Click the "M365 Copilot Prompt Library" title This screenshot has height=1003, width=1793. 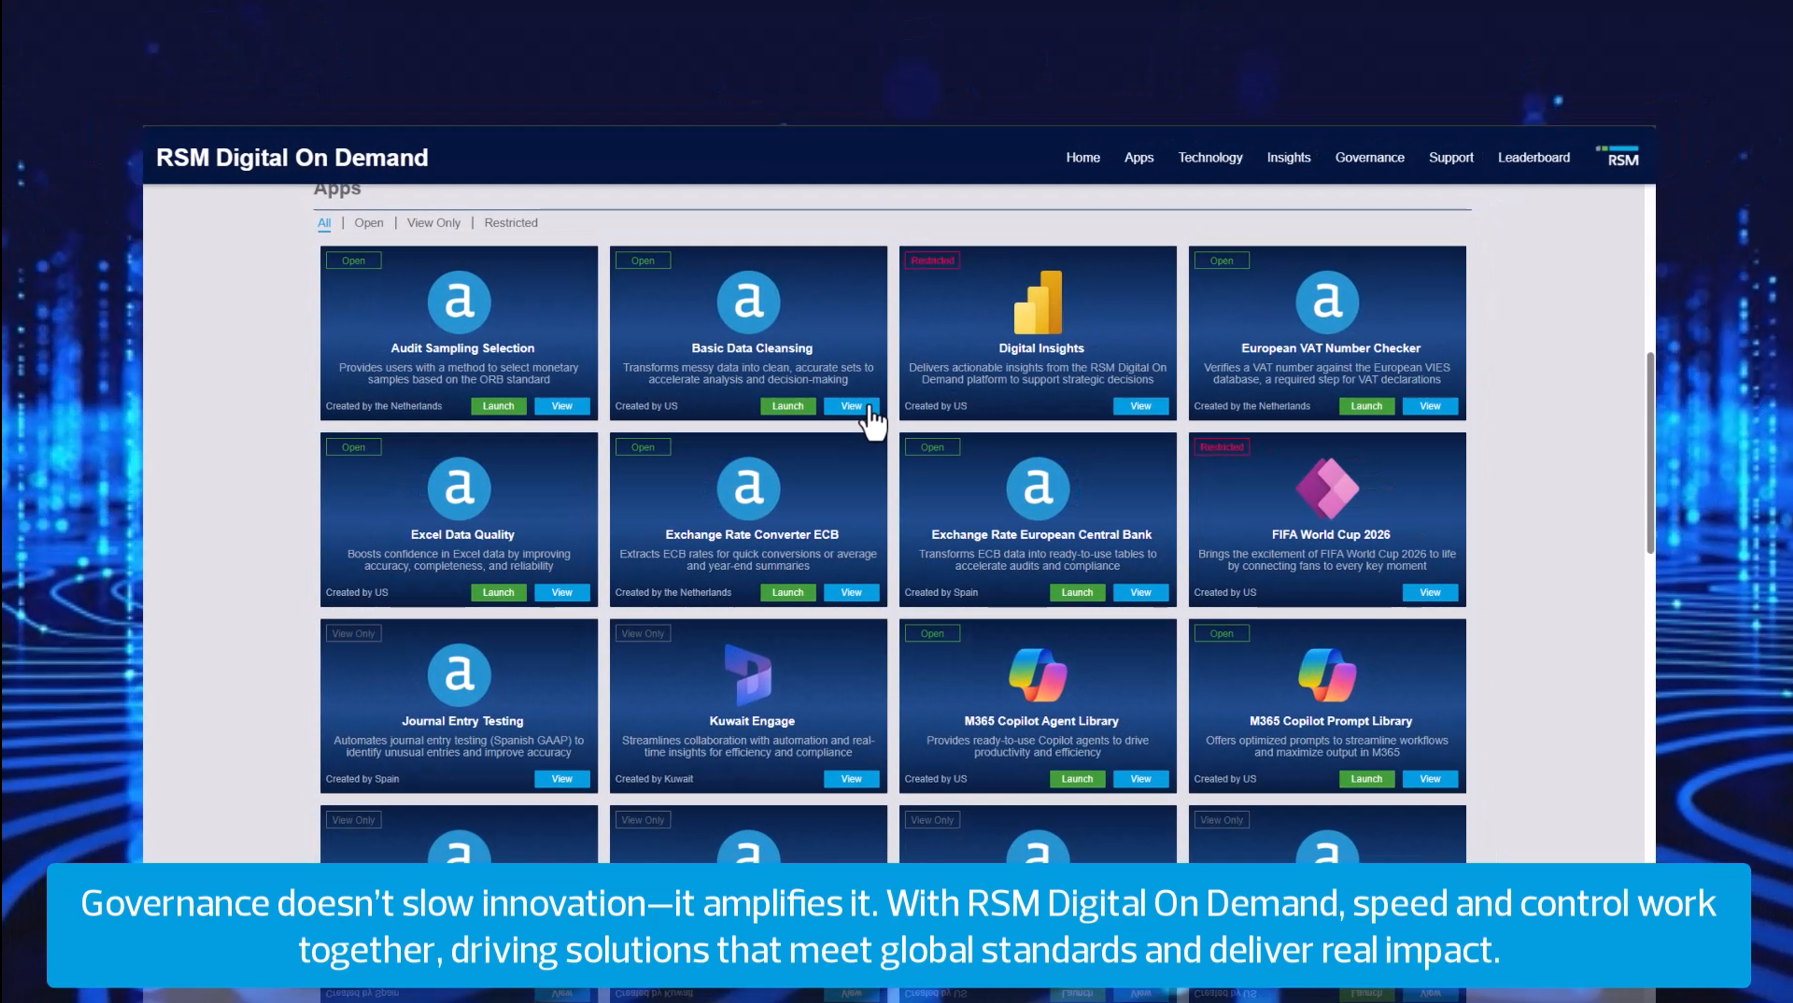click(x=1331, y=721)
